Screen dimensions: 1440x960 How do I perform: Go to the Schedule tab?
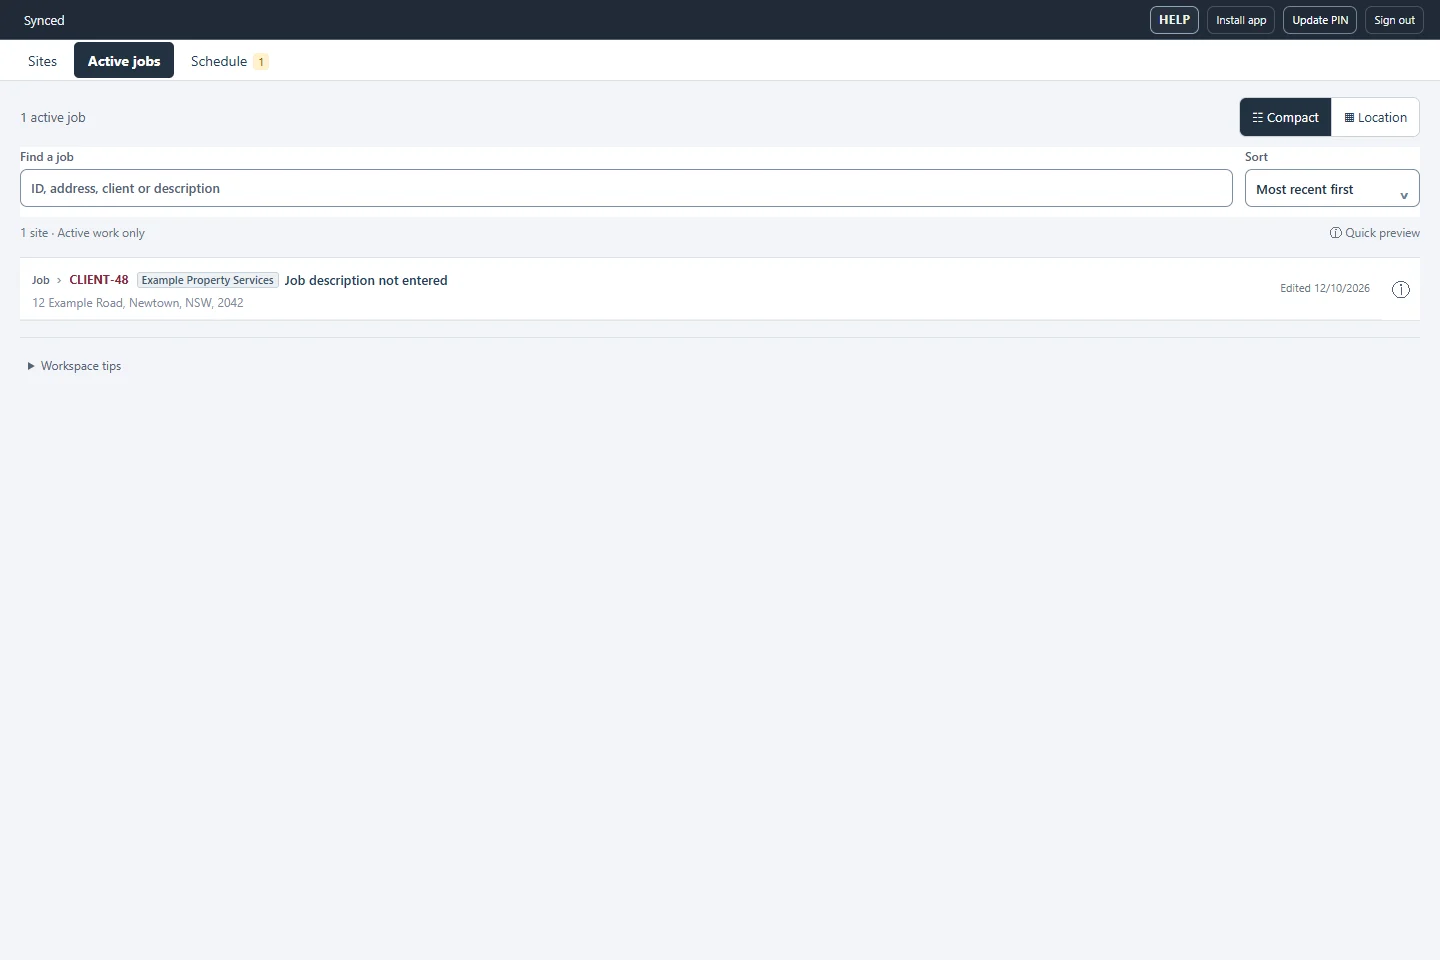229,61
